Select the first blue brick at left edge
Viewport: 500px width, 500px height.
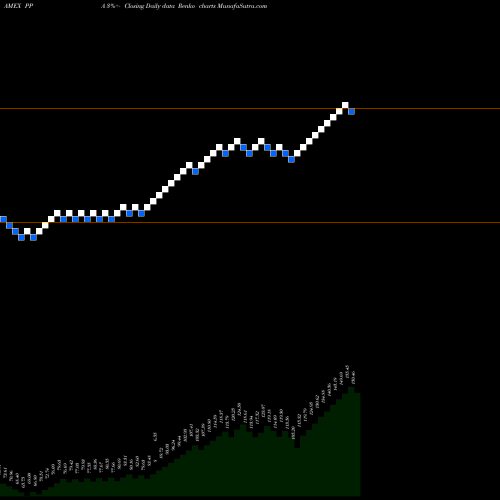3,219
